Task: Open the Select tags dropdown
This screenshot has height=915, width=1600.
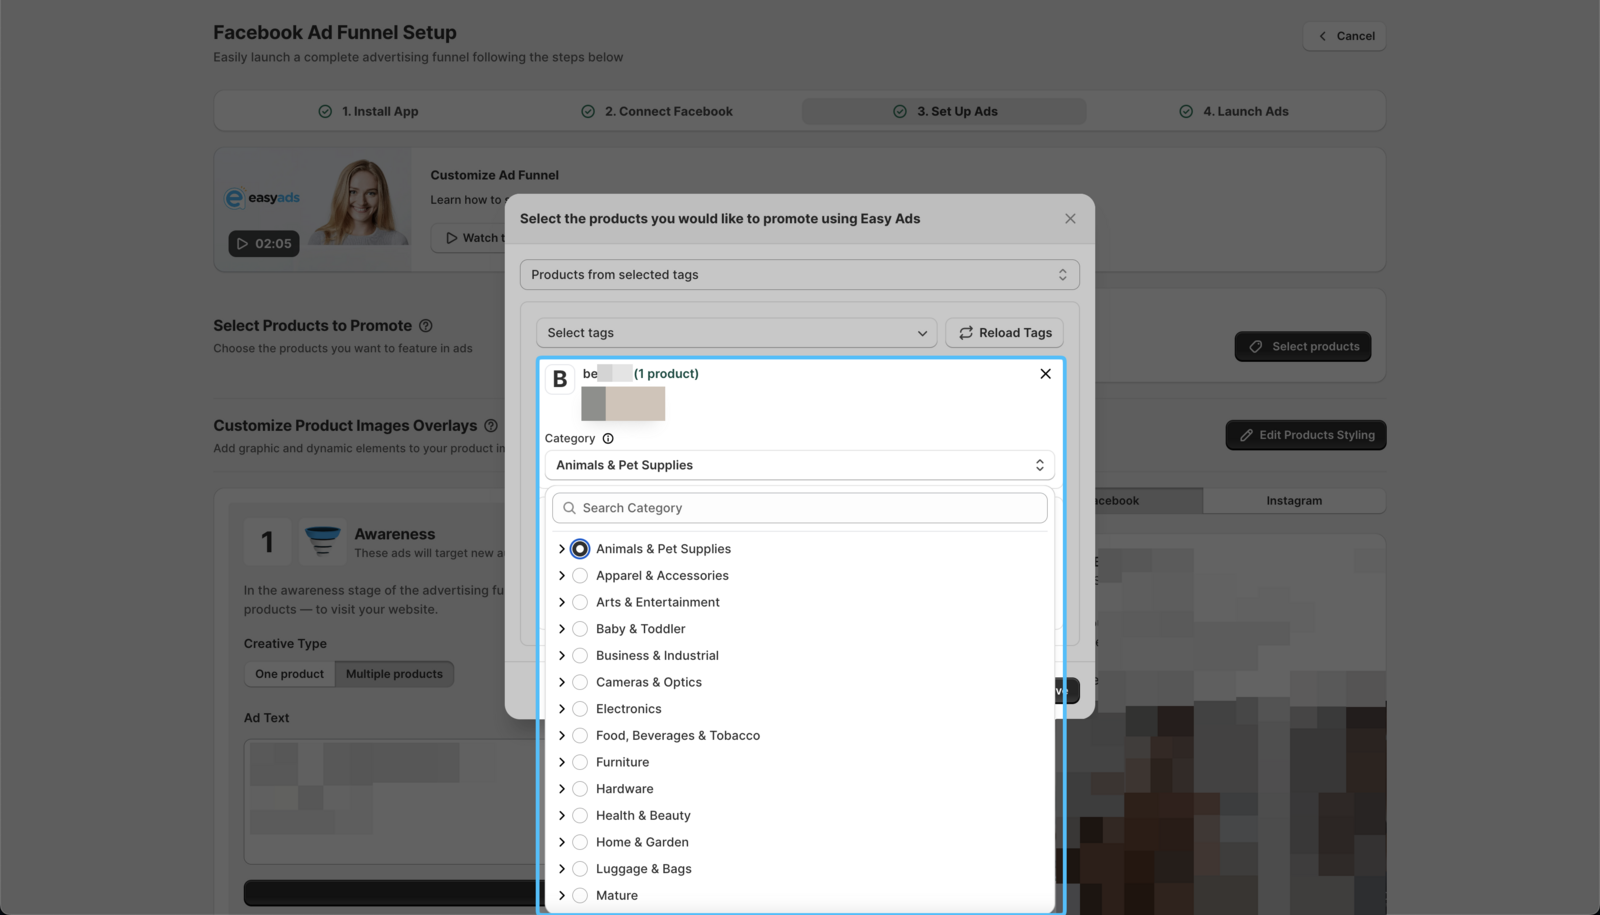Action: pos(735,332)
